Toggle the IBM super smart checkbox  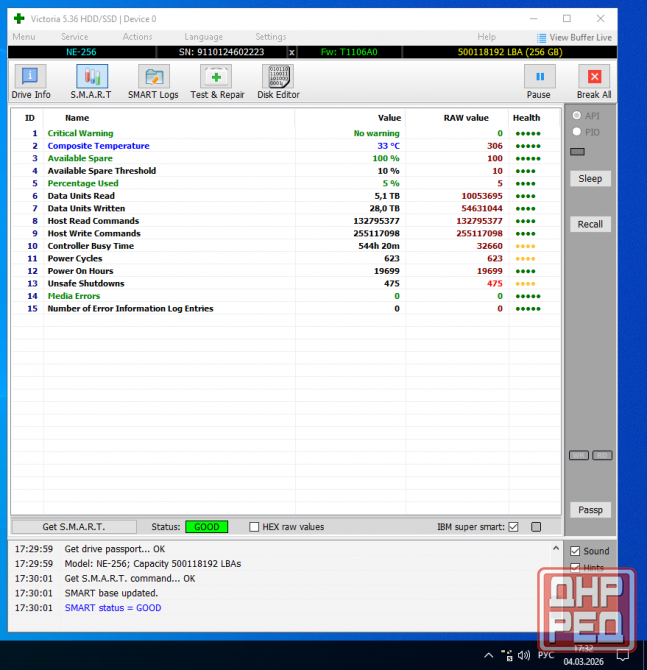[x=513, y=527]
